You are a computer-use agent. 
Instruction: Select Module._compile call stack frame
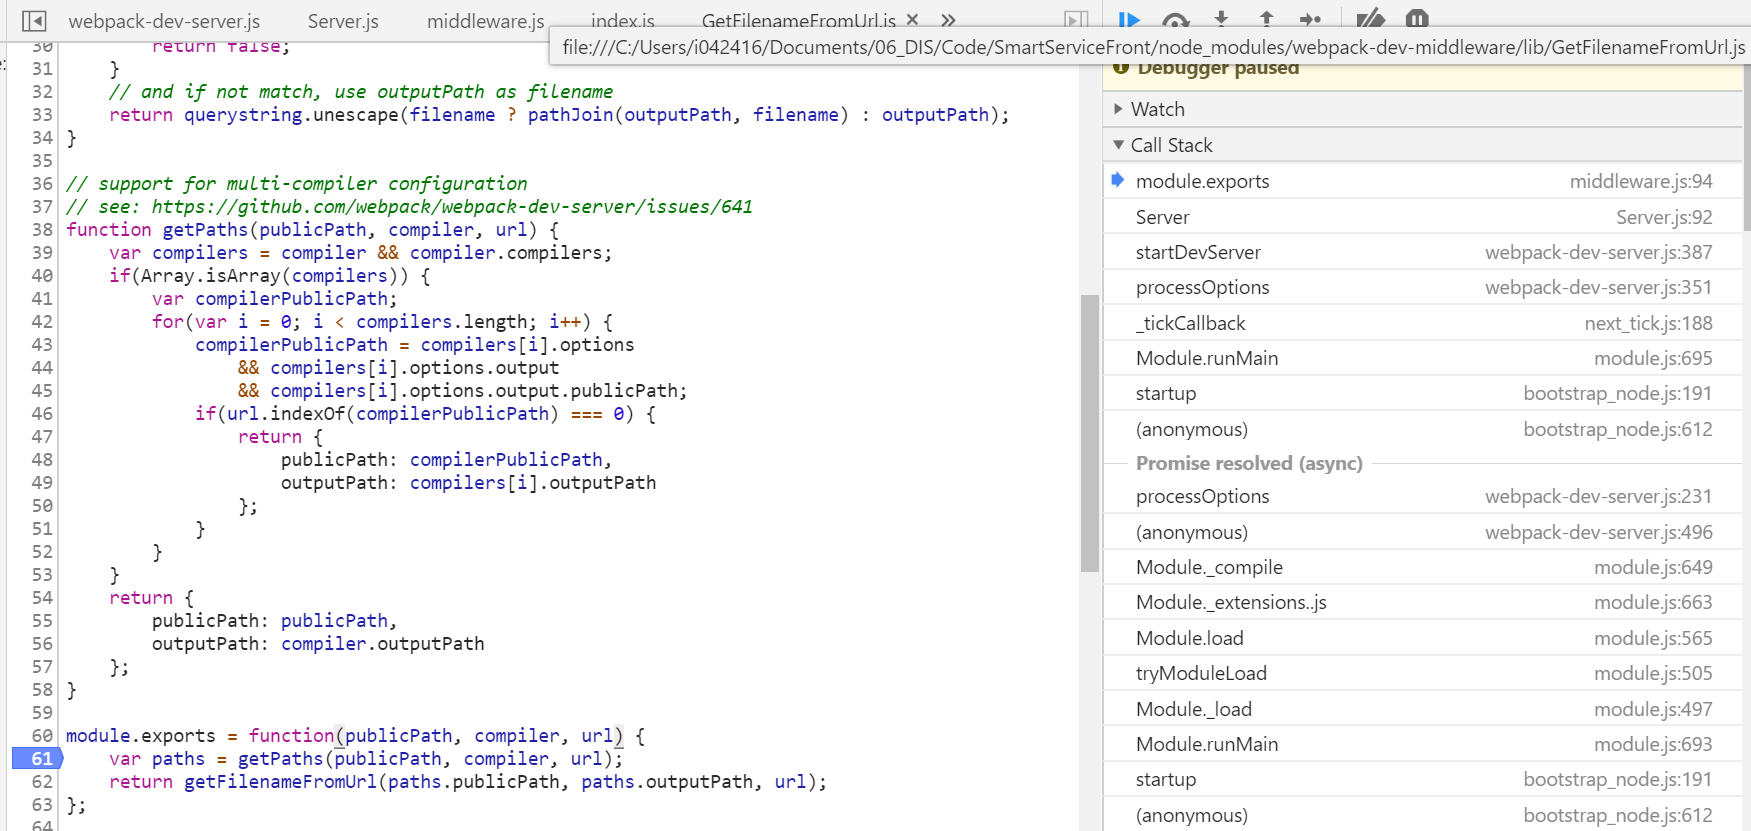(x=1422, y=567)
